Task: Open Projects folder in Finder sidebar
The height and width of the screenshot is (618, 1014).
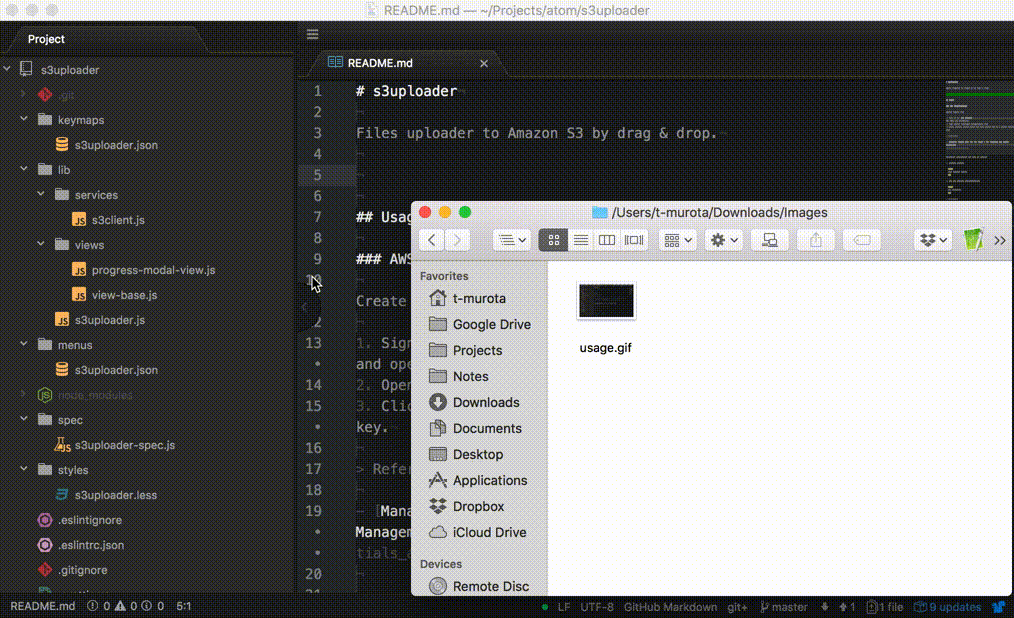Action: click(x=479, y=350)
